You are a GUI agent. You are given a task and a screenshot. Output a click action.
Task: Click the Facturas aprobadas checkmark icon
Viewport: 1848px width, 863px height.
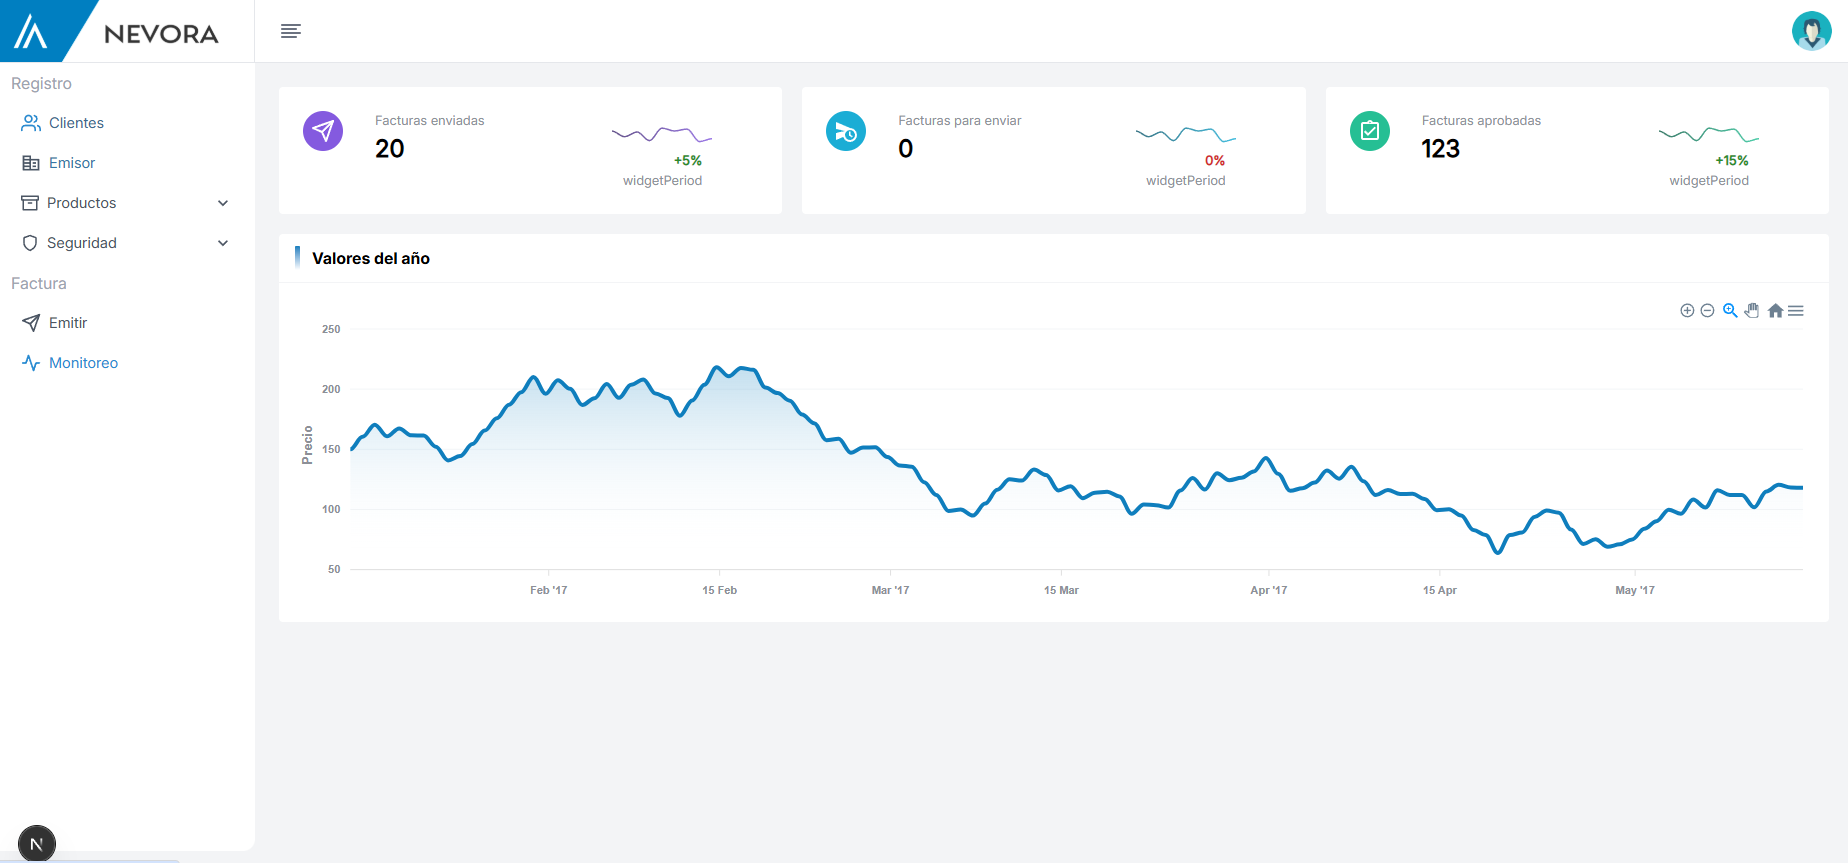[x=1370, y=131]
